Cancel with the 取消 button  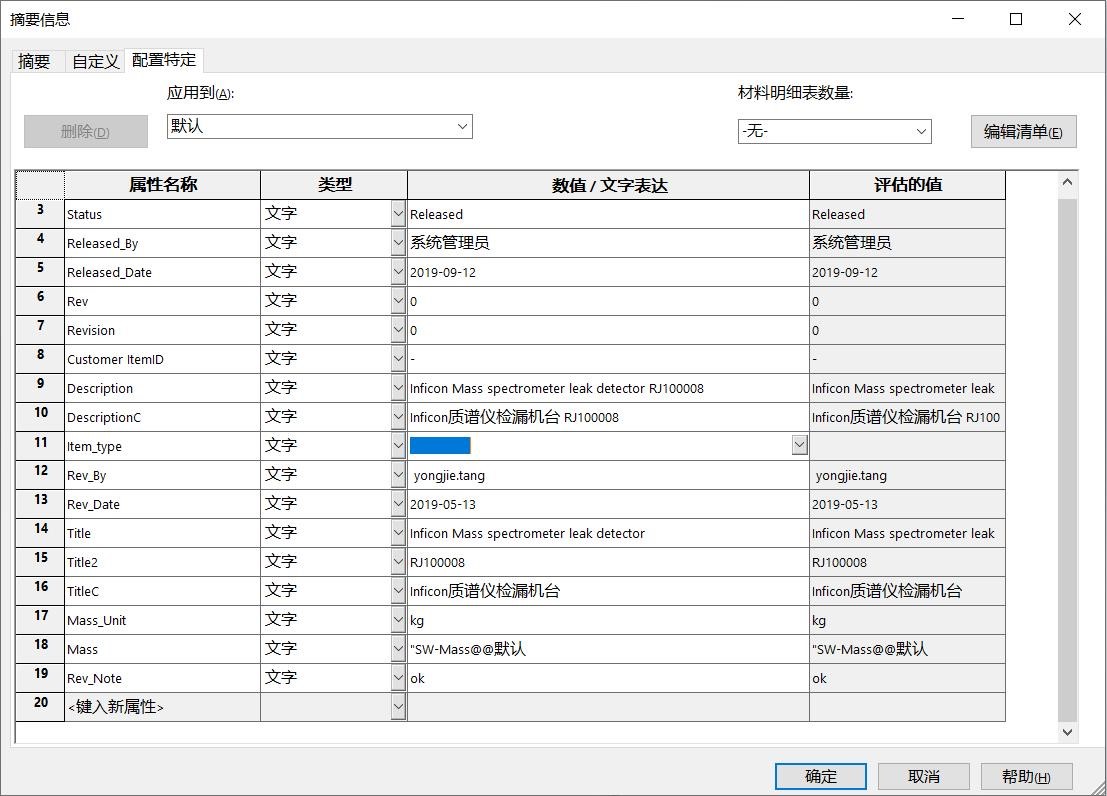pyautogui.click(x=923, y=776)
